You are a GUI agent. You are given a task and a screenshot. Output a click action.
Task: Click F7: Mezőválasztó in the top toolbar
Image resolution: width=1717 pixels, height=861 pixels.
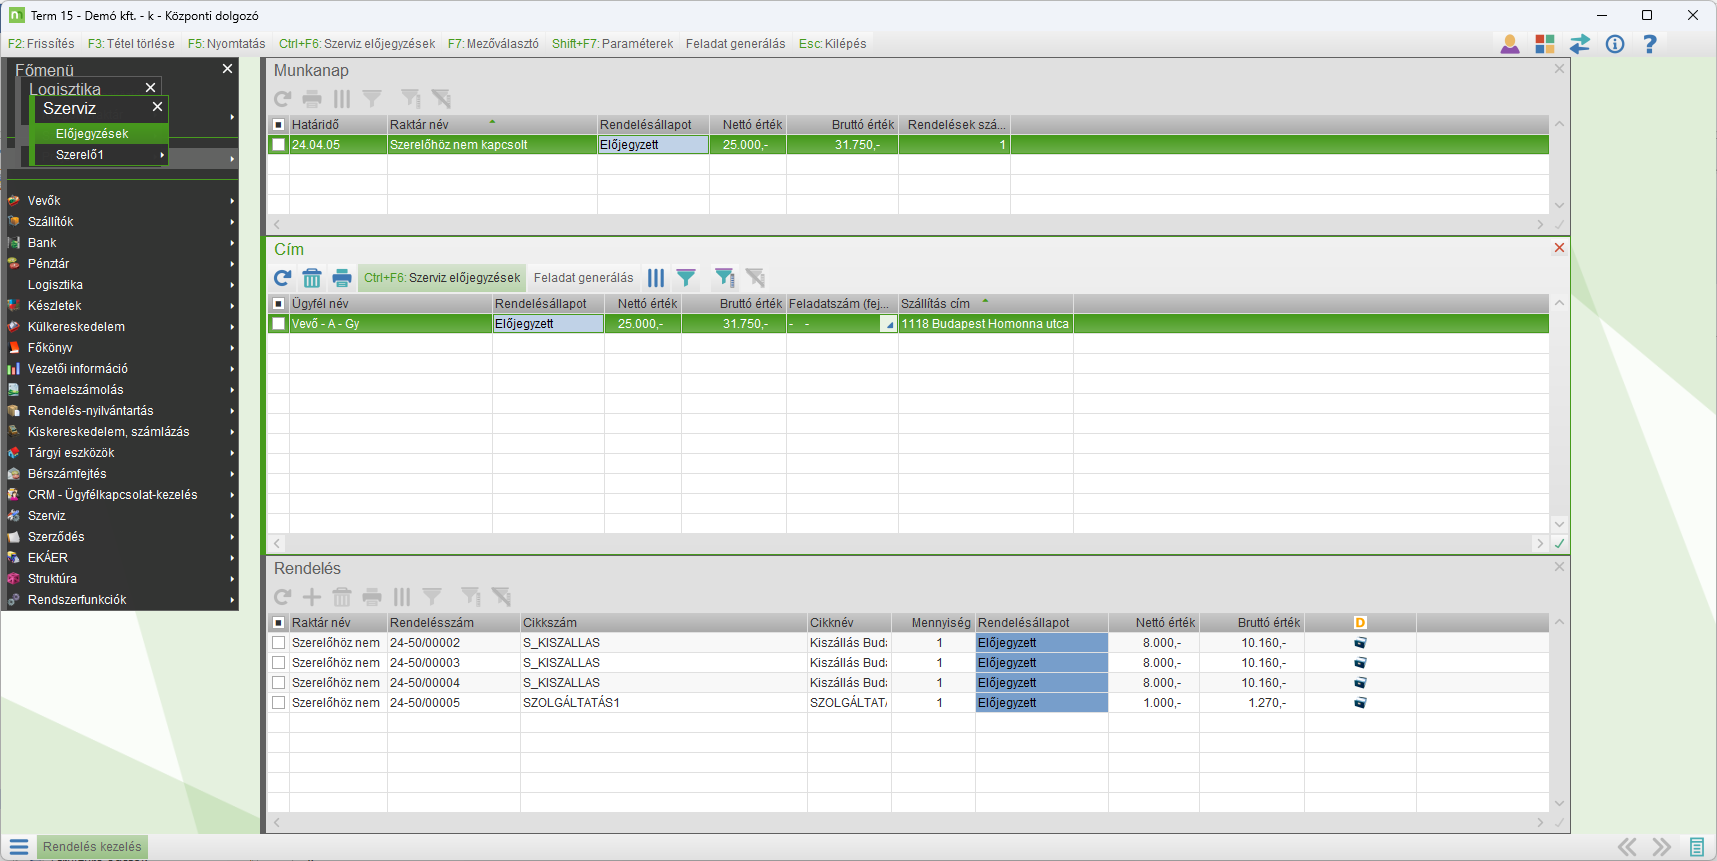click(x=493, y=44)
